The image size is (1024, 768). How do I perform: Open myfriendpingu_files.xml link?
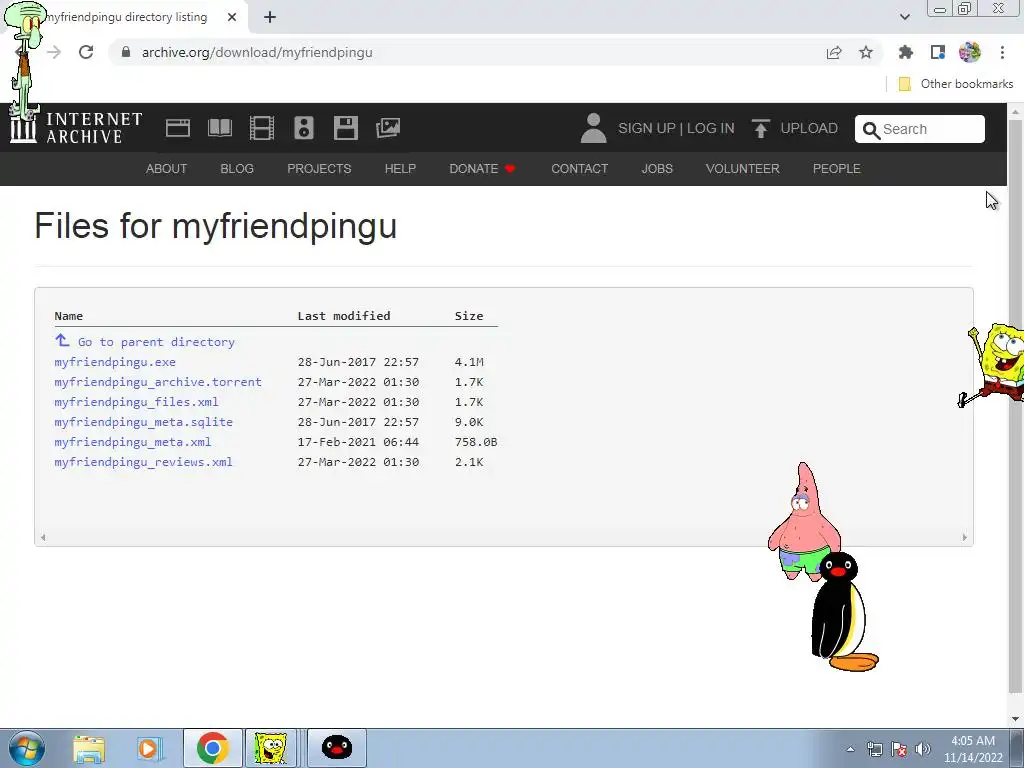136,402
